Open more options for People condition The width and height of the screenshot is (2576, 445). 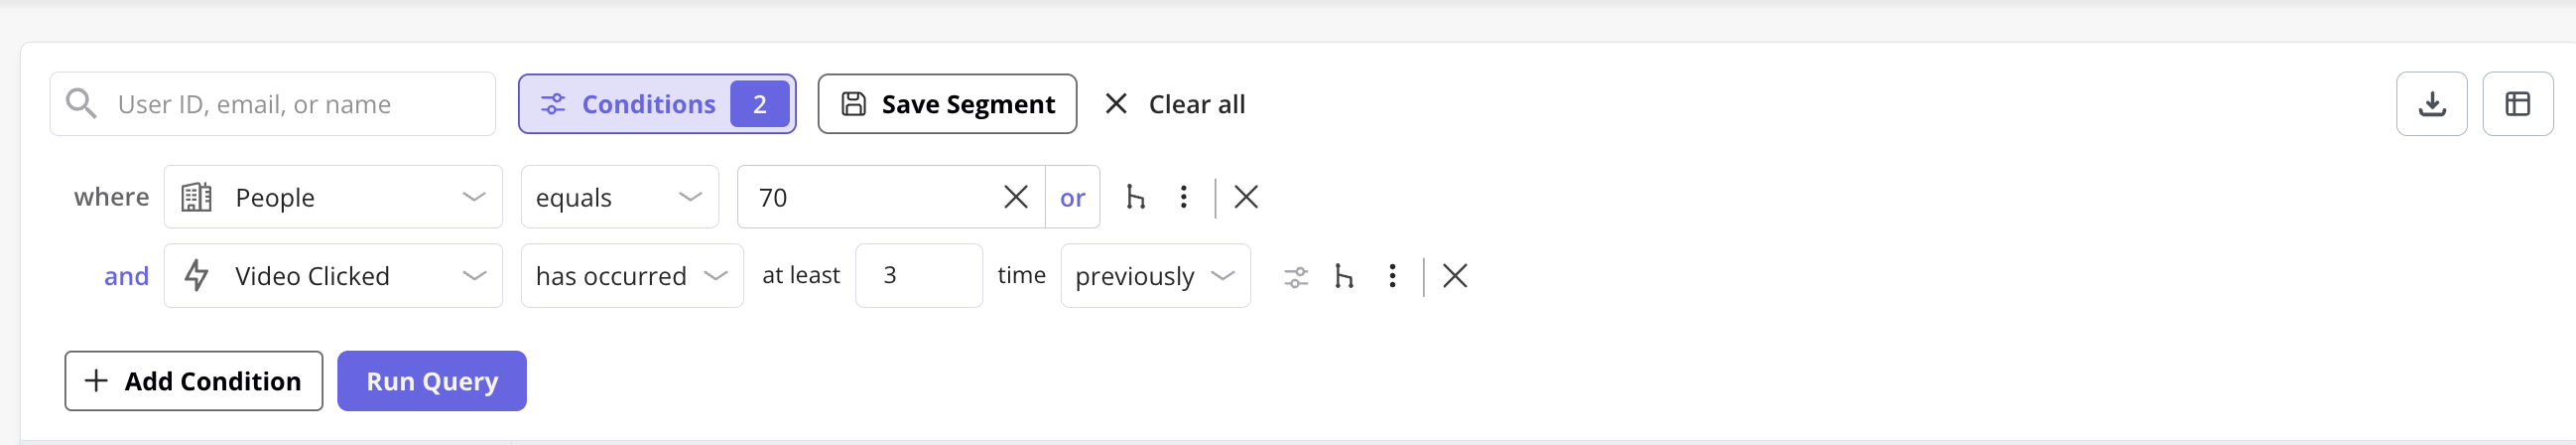pyautogui.click(x=1183, y=197)
